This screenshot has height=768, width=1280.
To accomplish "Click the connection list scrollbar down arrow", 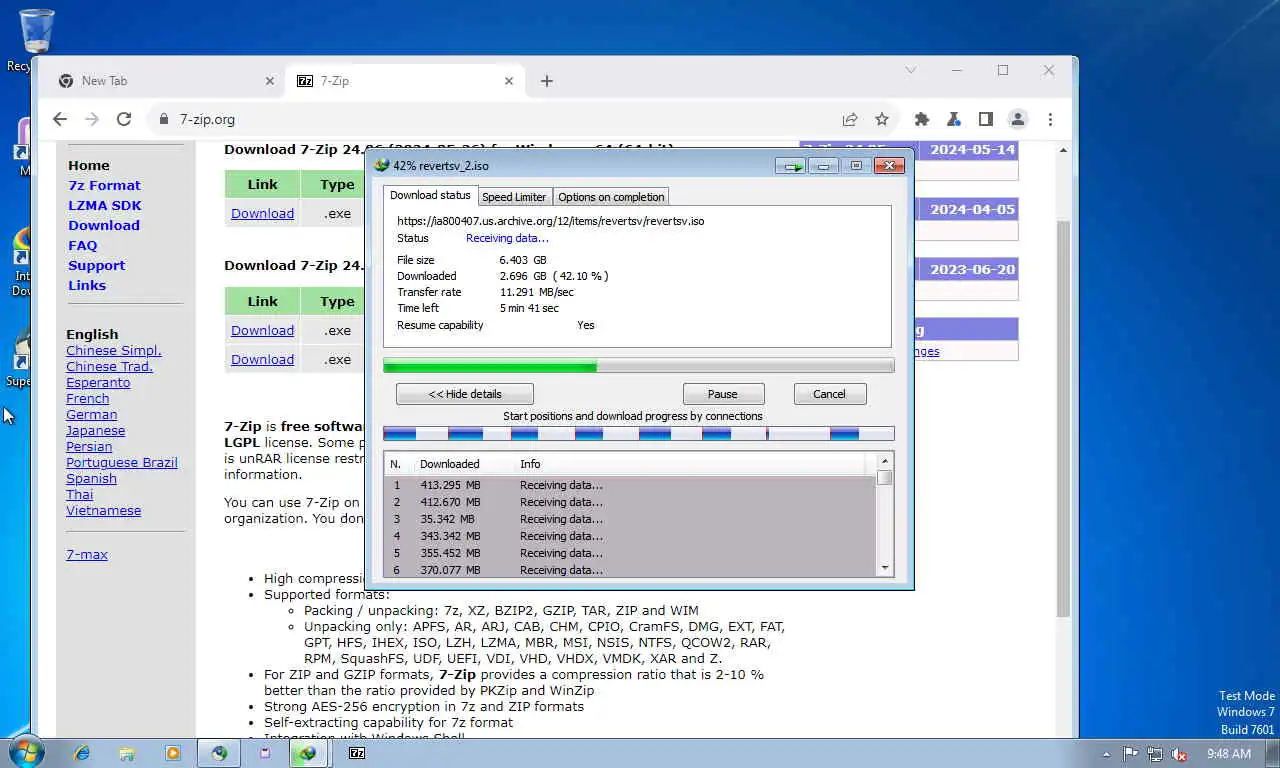I will point(884,568).
